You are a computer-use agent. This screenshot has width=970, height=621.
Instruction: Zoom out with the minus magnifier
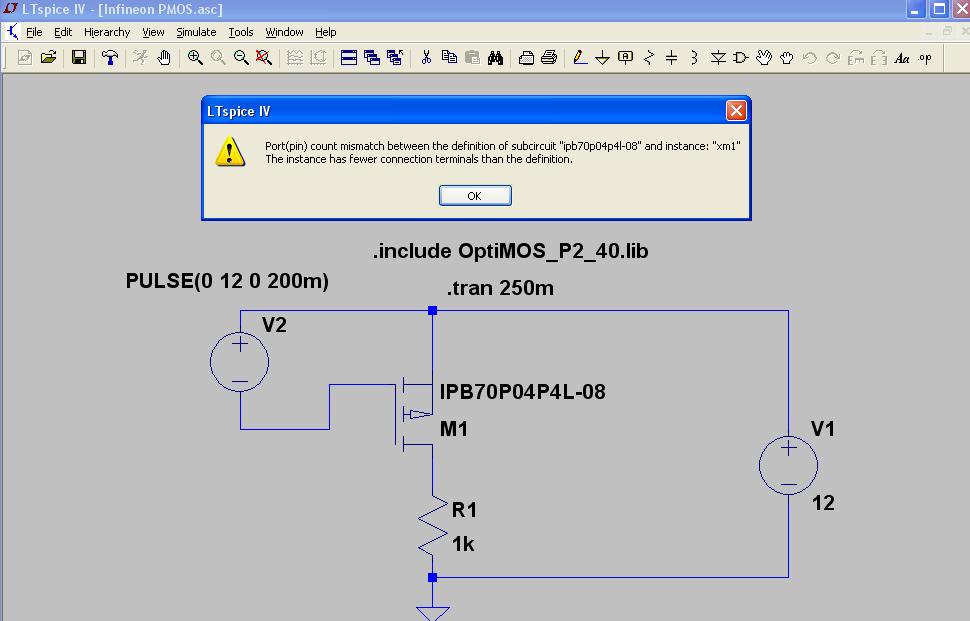click(x=241, y=58)
